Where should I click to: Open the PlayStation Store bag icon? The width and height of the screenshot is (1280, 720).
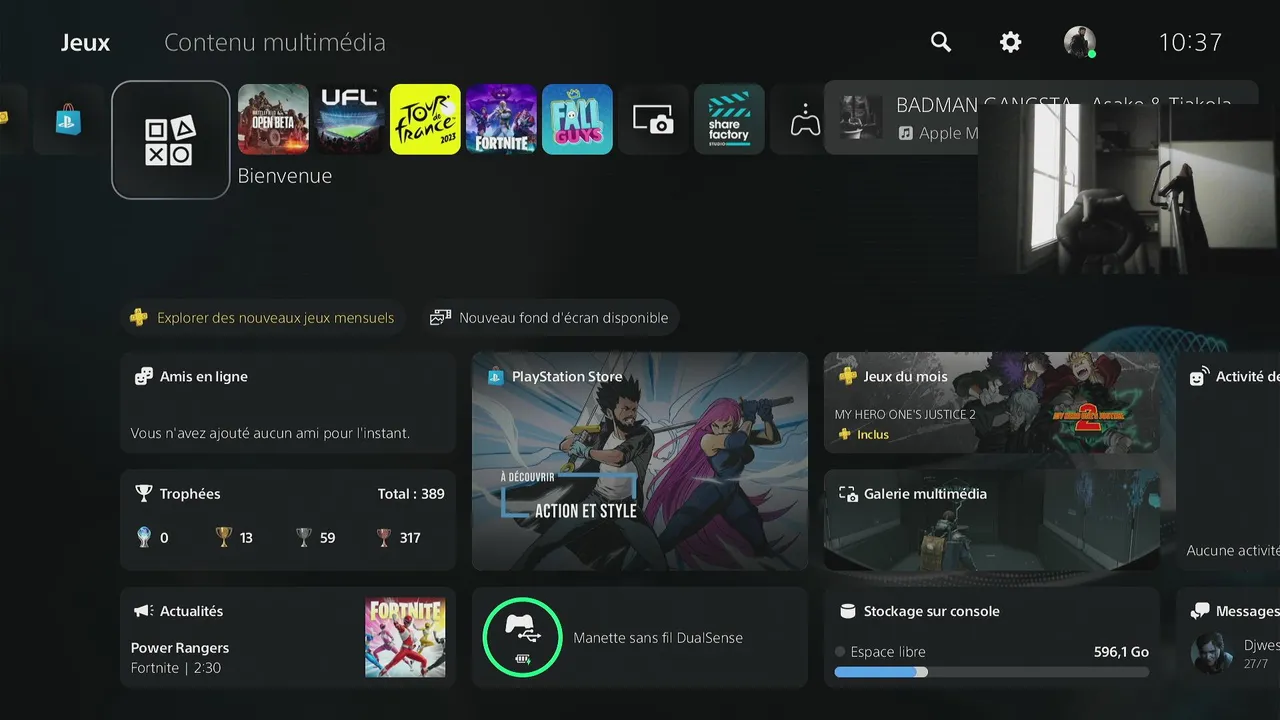(69, 120)
